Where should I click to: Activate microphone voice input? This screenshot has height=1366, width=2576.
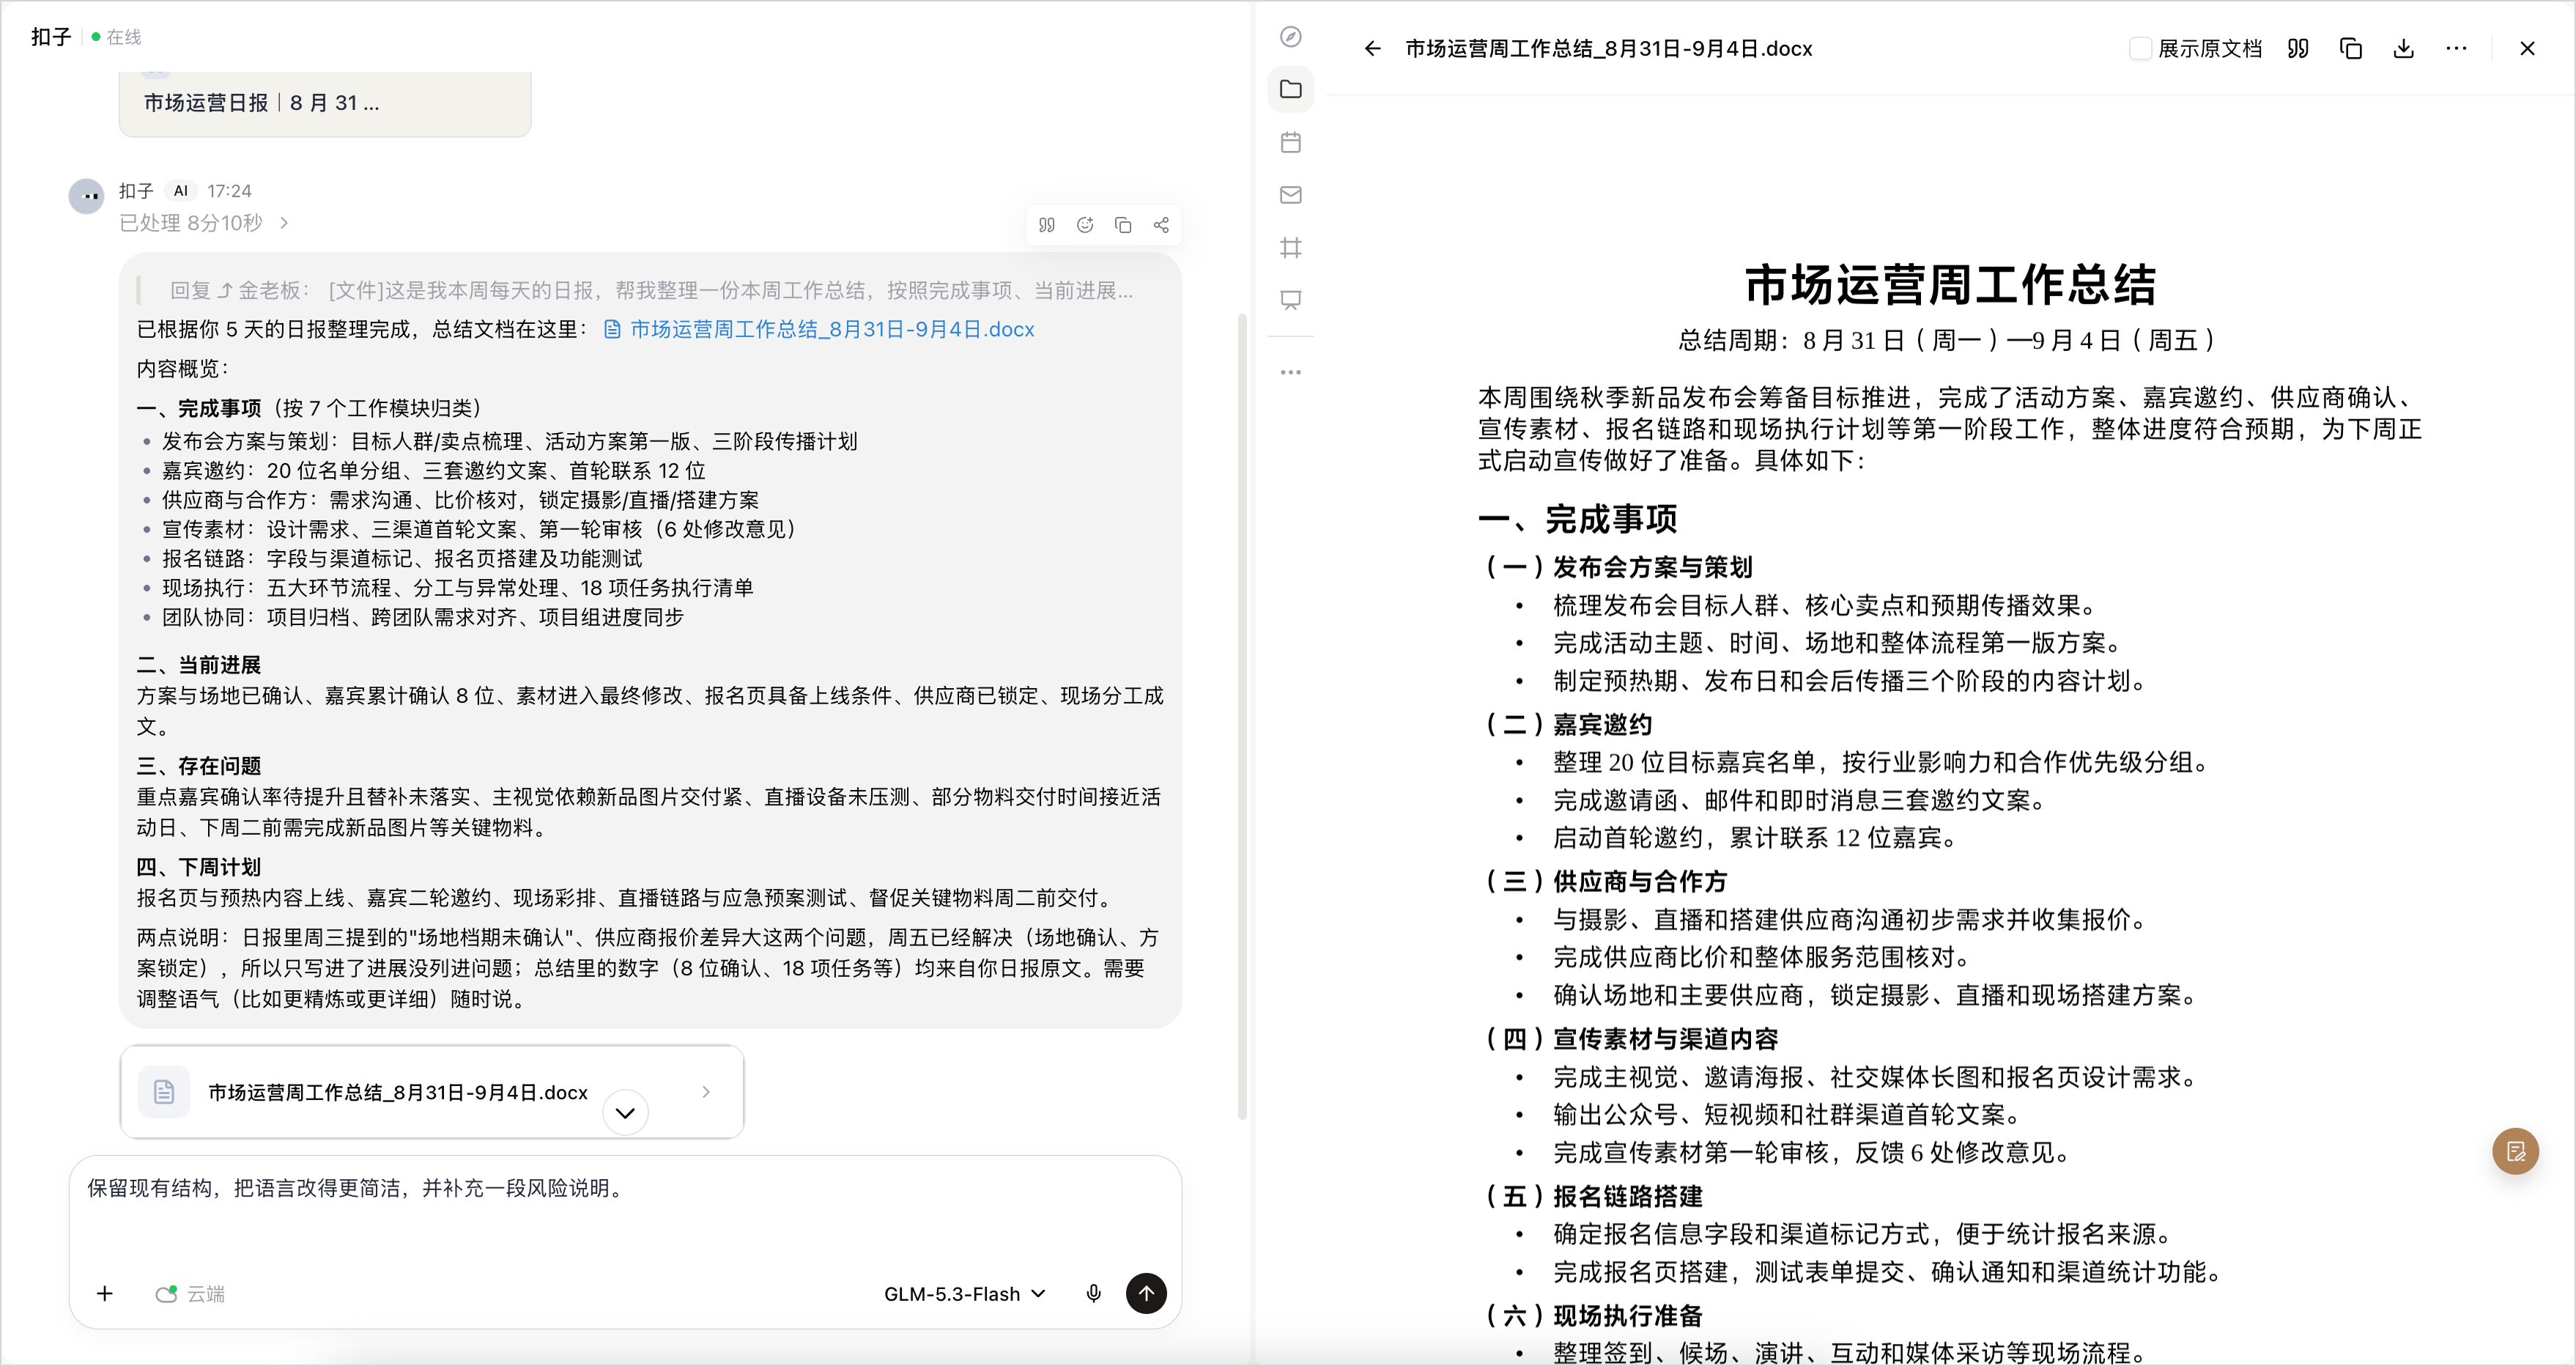[1094, 1293]
